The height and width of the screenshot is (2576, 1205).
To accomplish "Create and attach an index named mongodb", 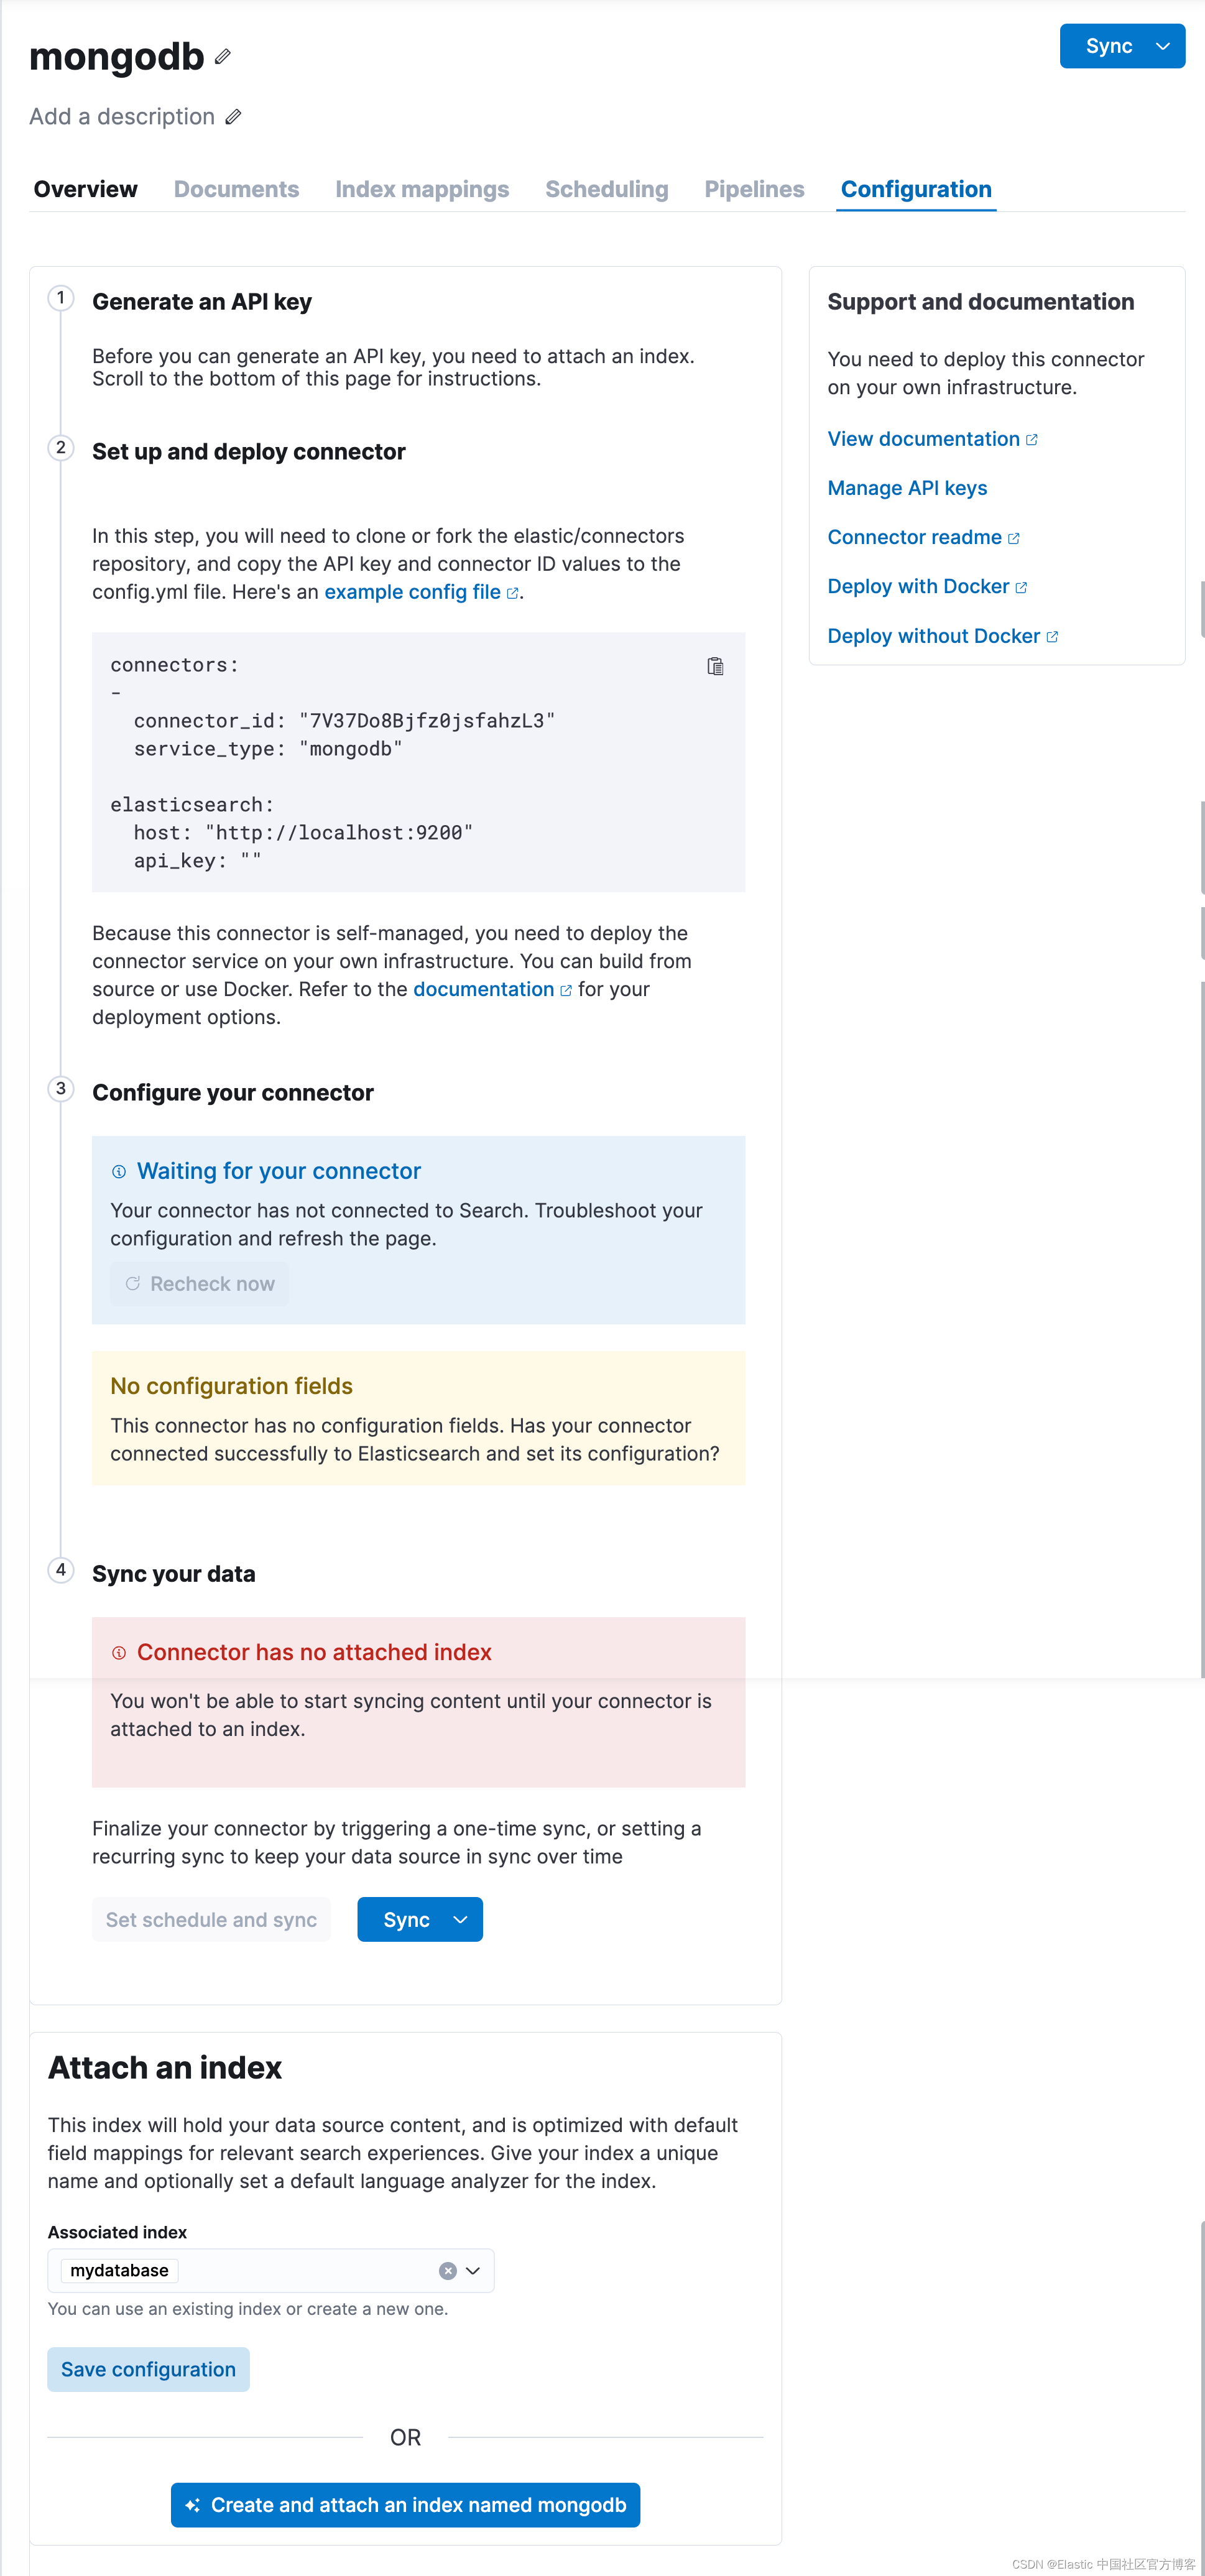I will click(x=404, y=2505).
